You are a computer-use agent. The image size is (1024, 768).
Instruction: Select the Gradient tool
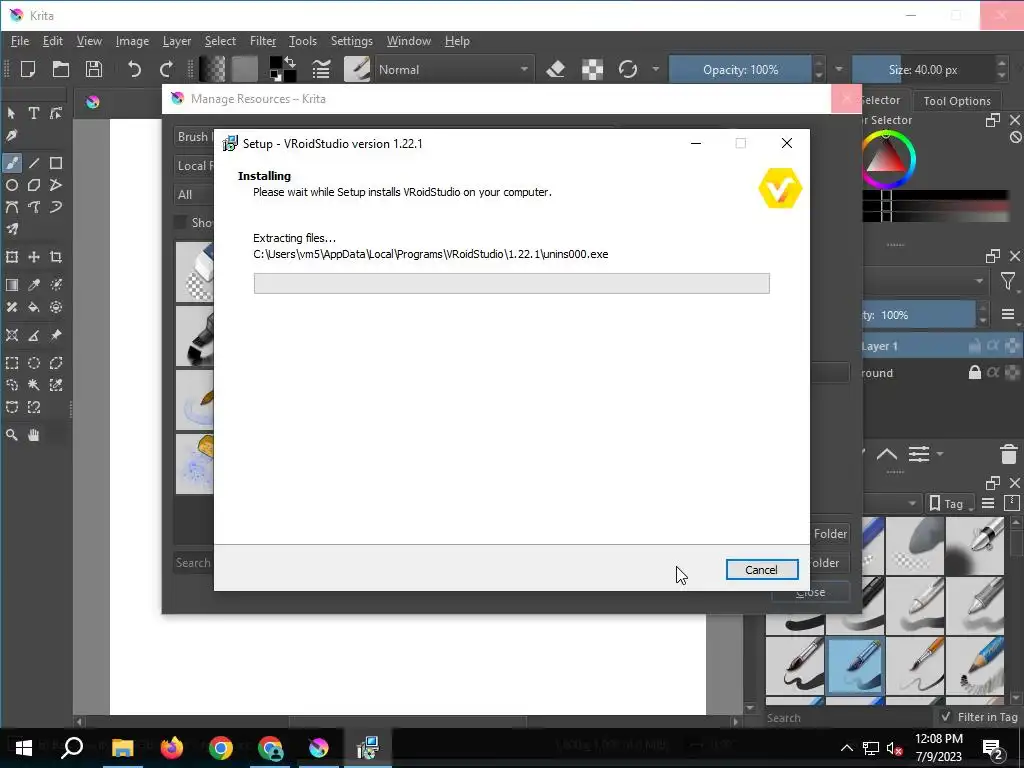click(x=12, y=285)
